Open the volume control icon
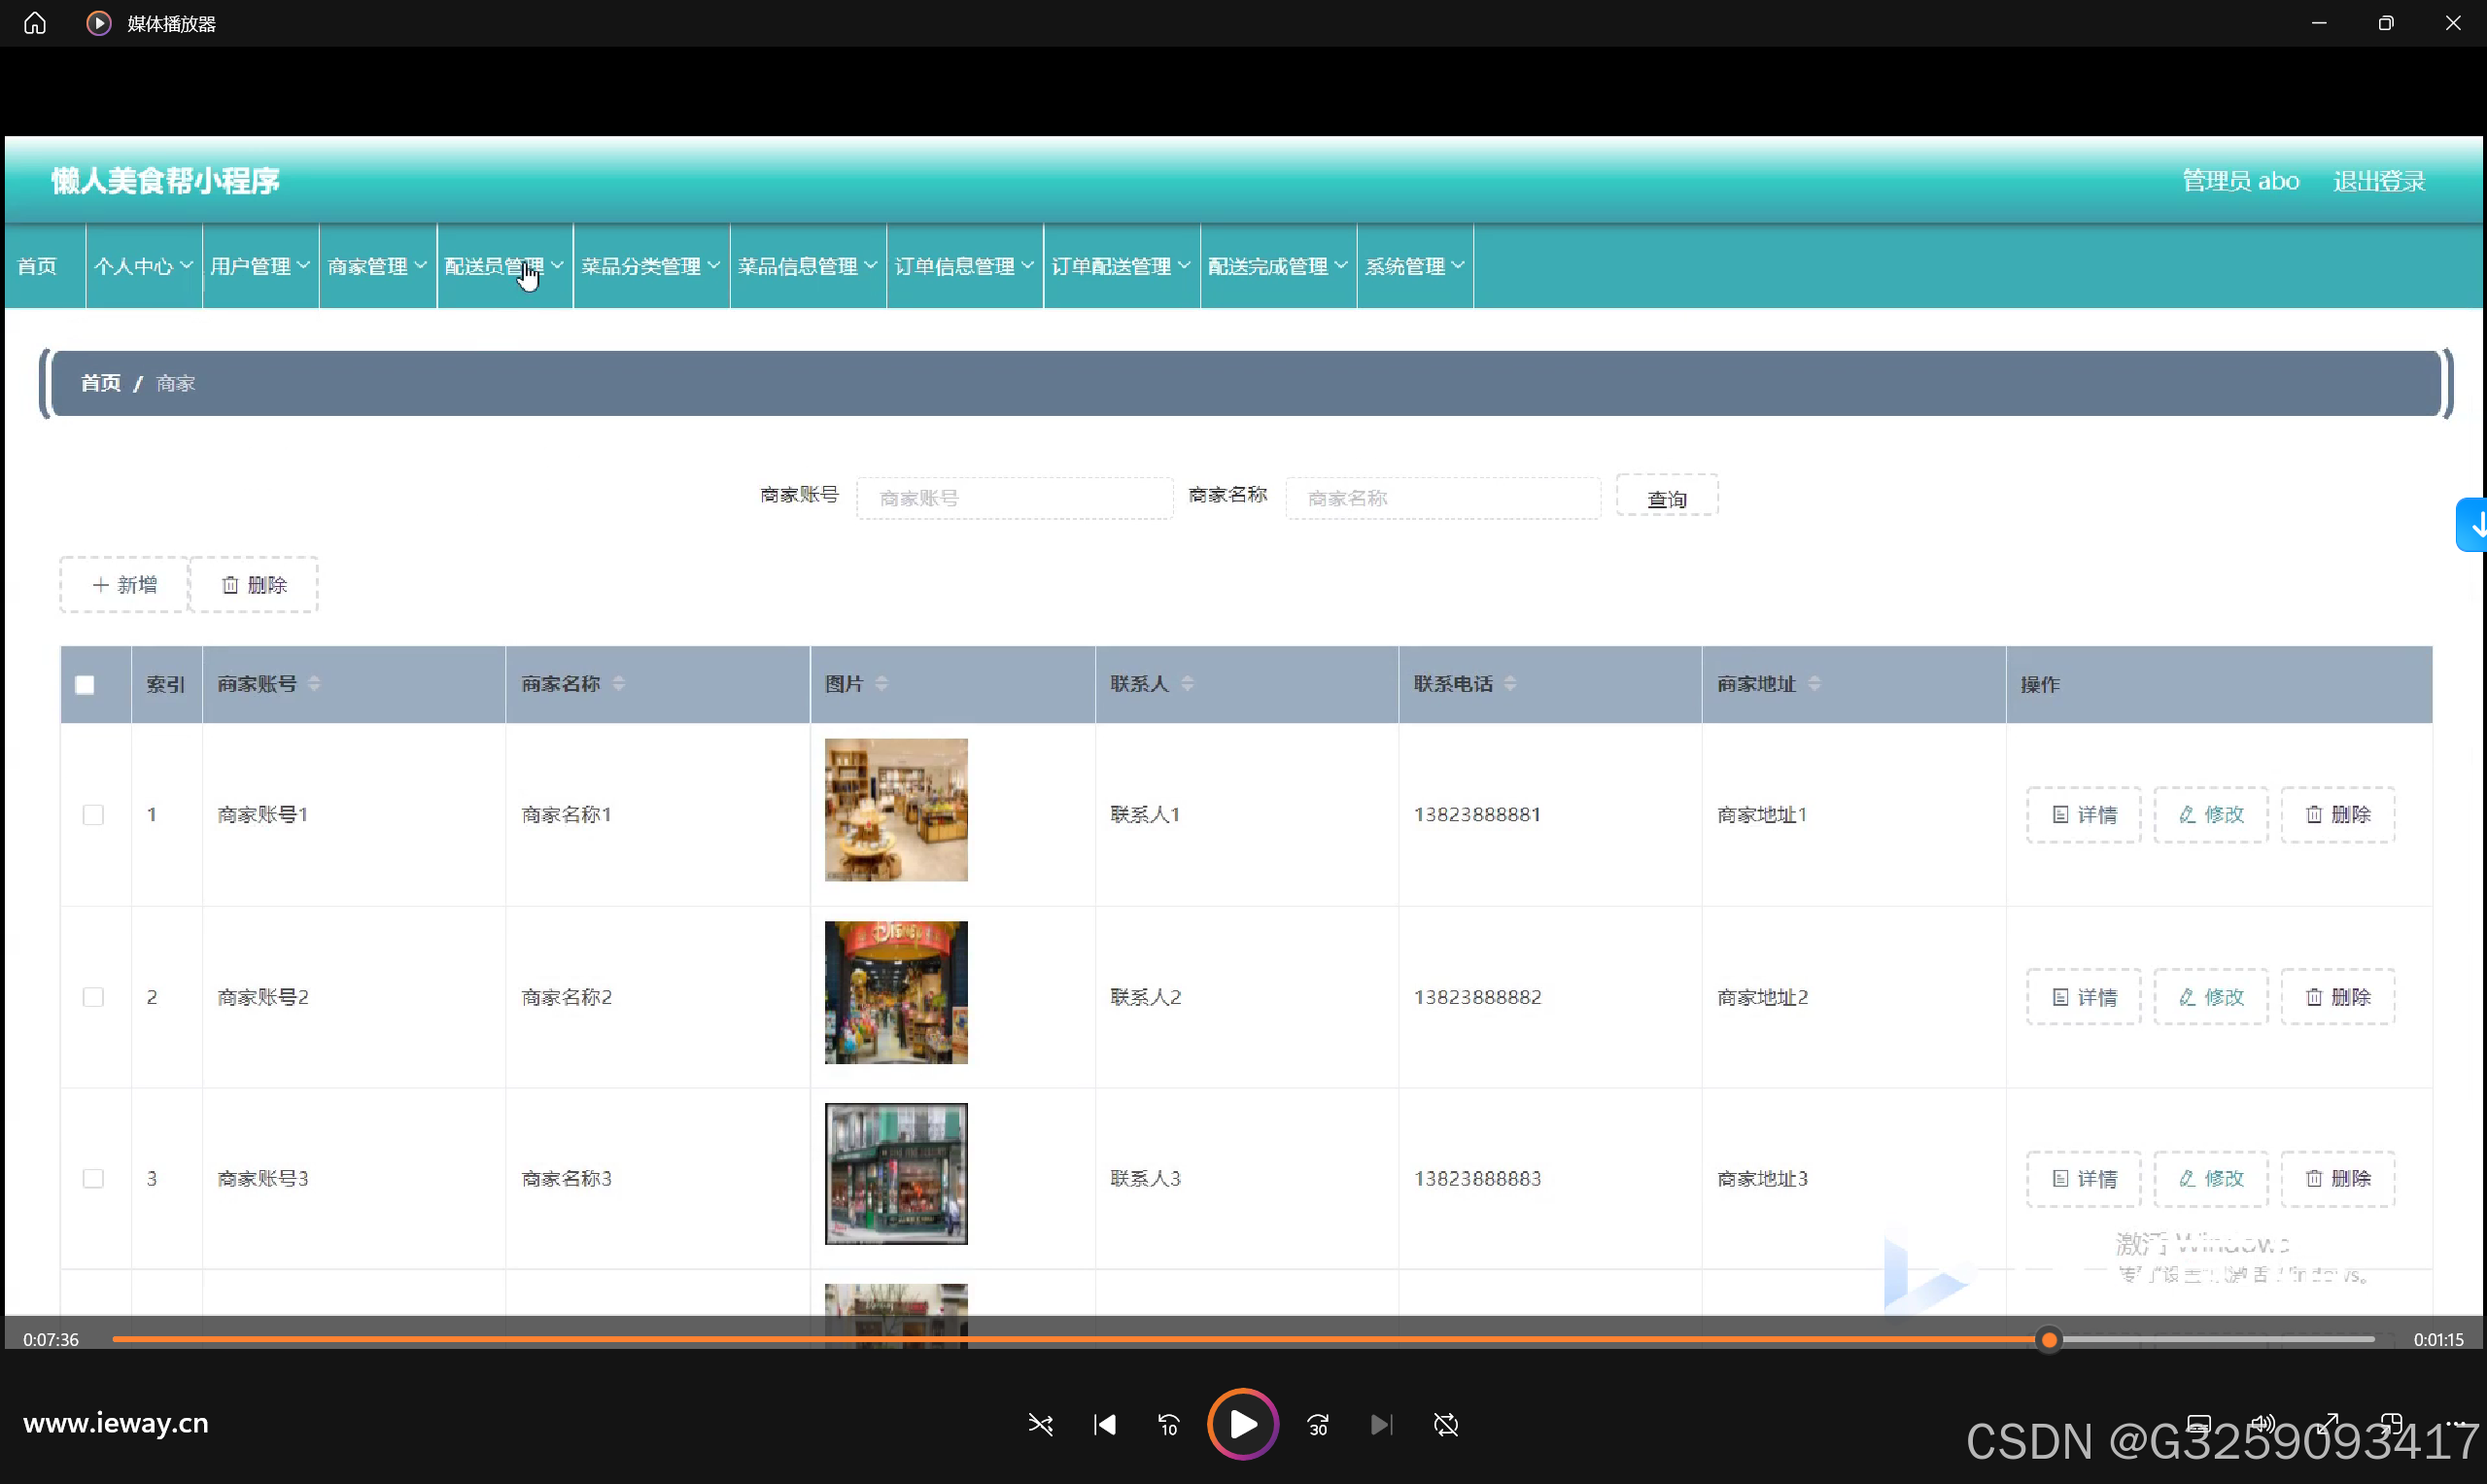 coord(2262,1424)
